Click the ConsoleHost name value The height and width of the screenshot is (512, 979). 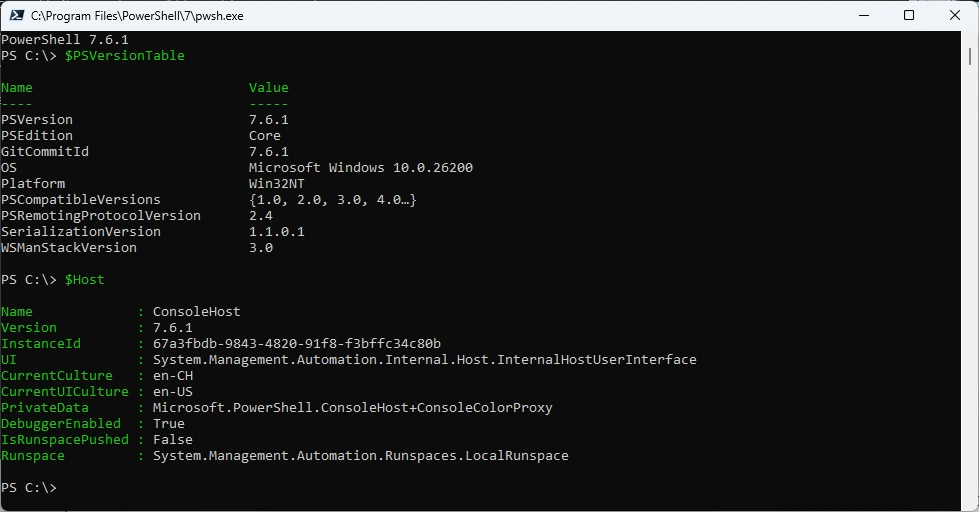pyautogui.click(x=196, y=312)
